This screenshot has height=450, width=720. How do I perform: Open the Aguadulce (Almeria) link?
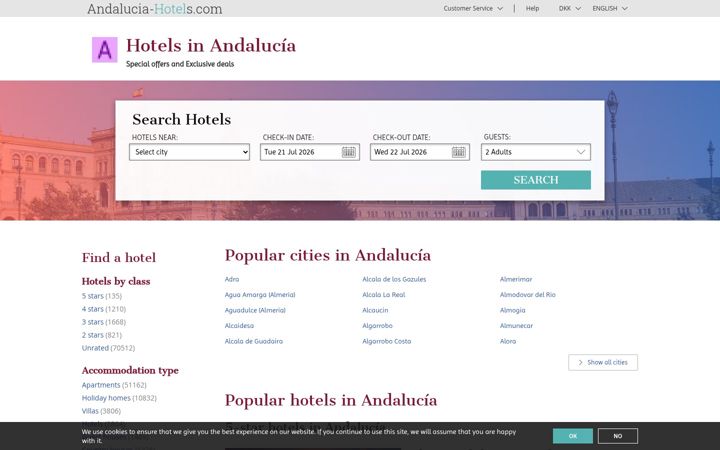pyautogui.click(x=255, y=310)
